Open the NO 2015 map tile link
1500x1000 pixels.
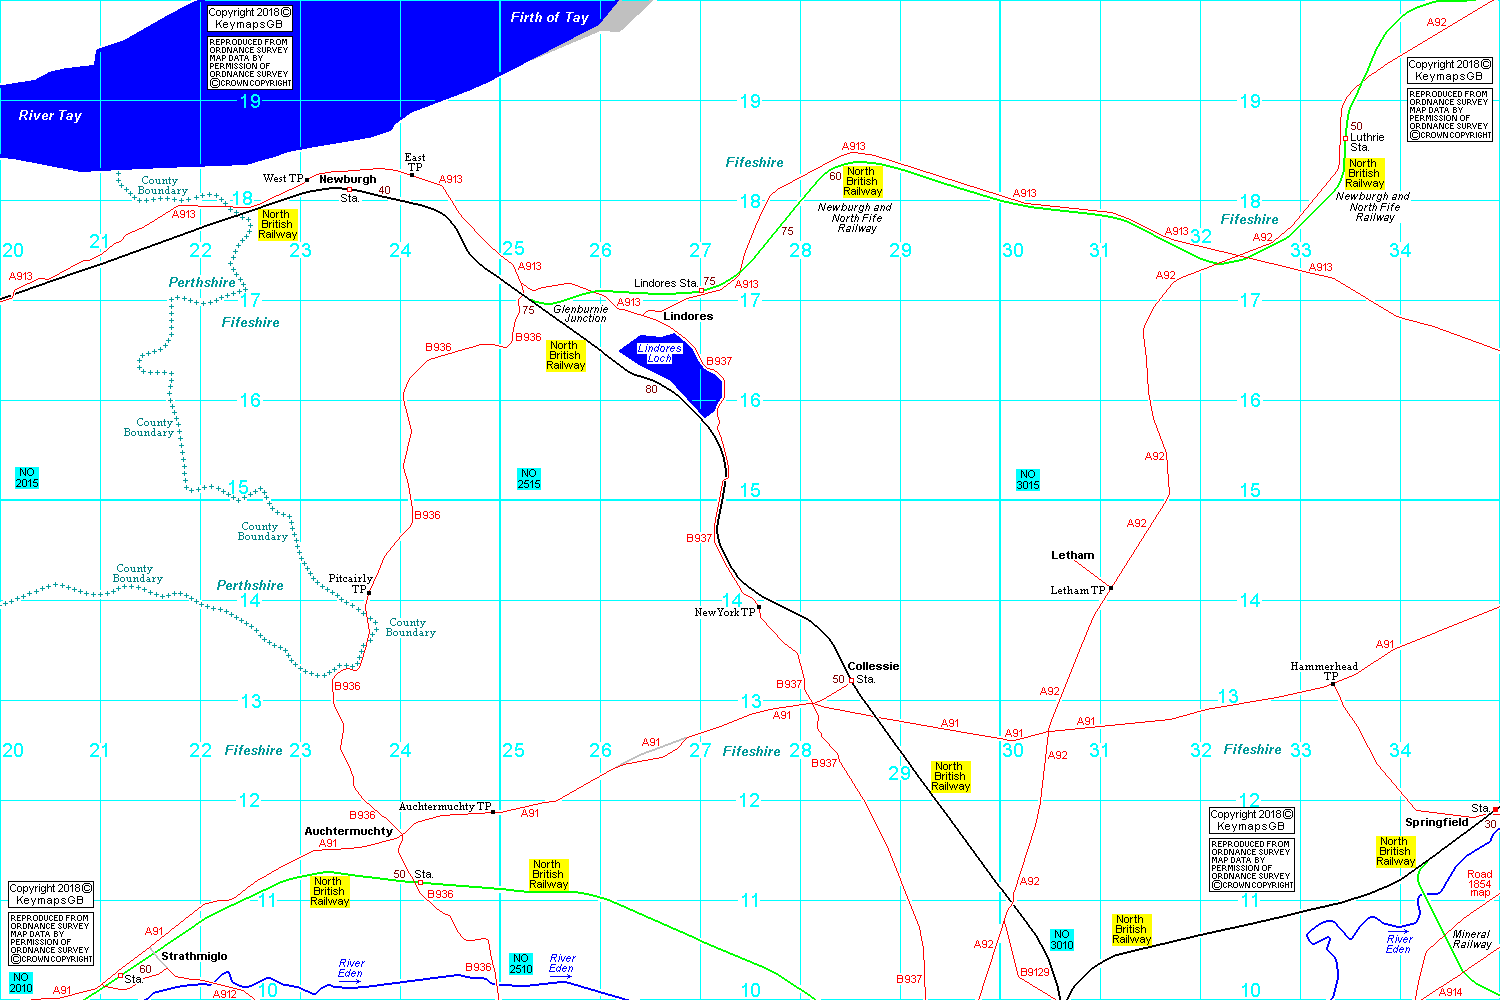coord(27,478)
